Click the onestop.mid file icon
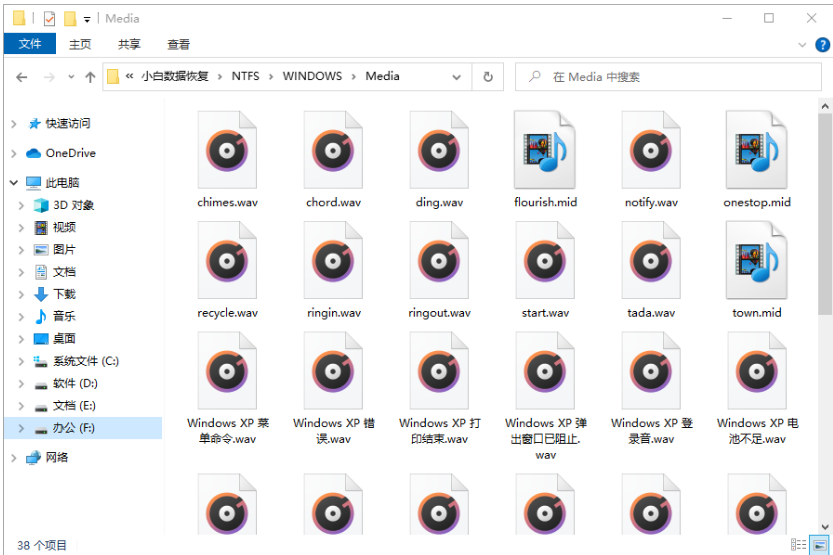Screen dimensions: 833x555 pyautogui.click(x=757, y=151)
